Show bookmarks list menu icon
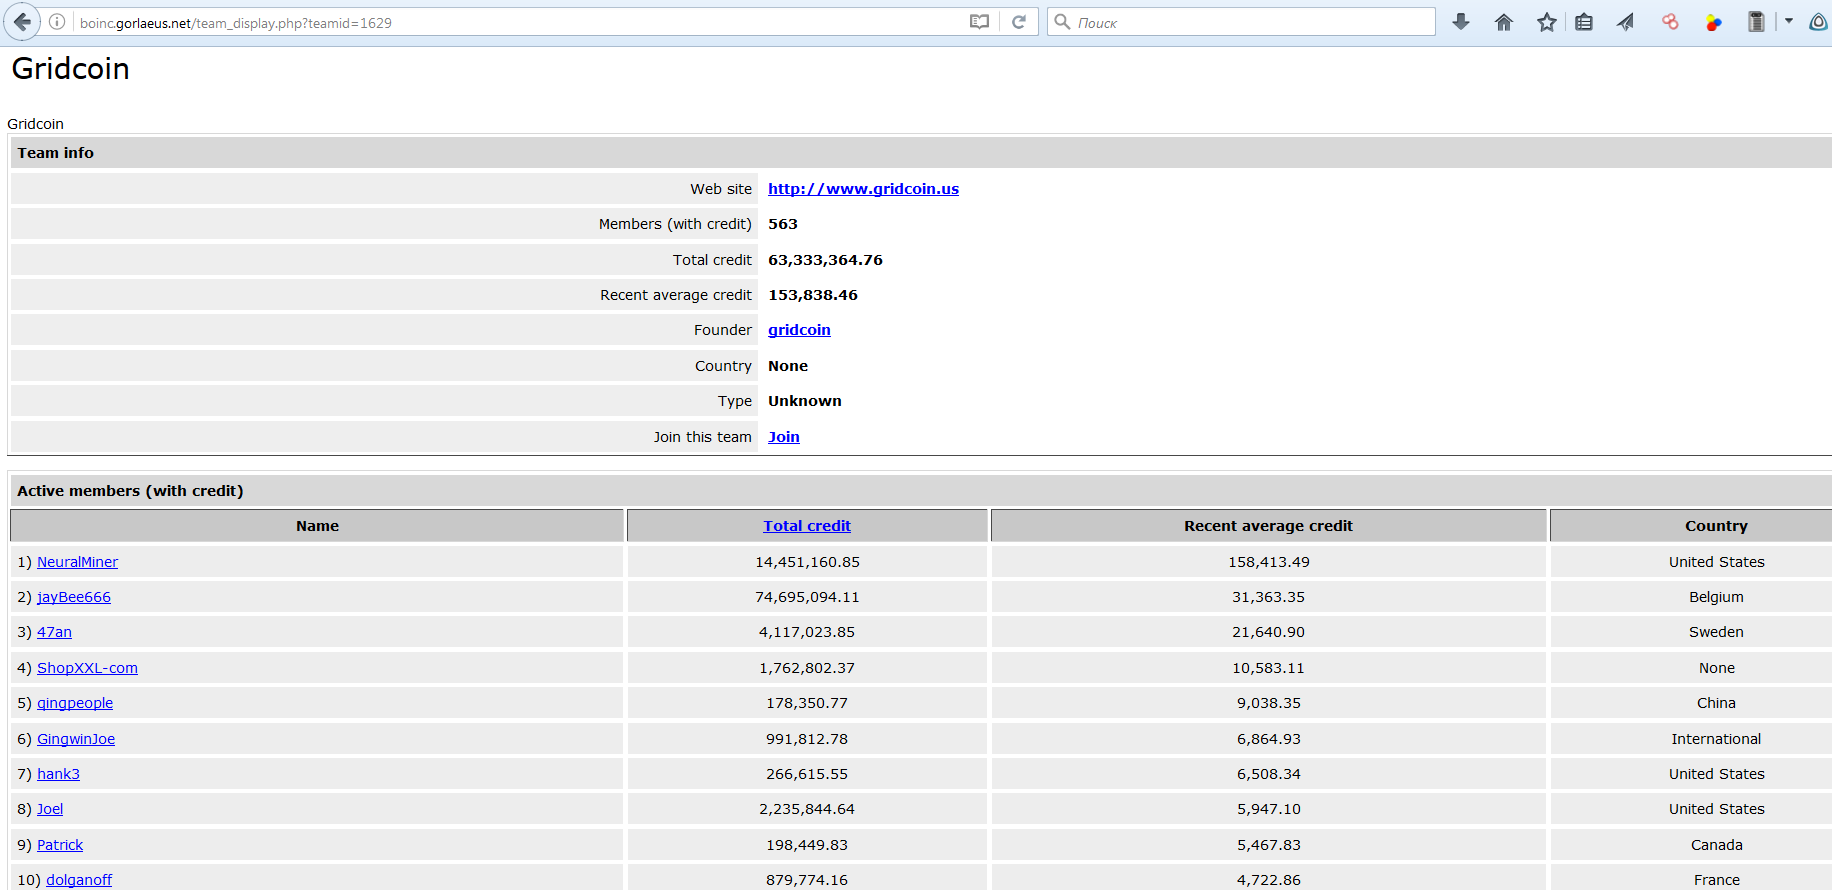The width and height of the screenshot is (1832, 891). point(1584,22)
